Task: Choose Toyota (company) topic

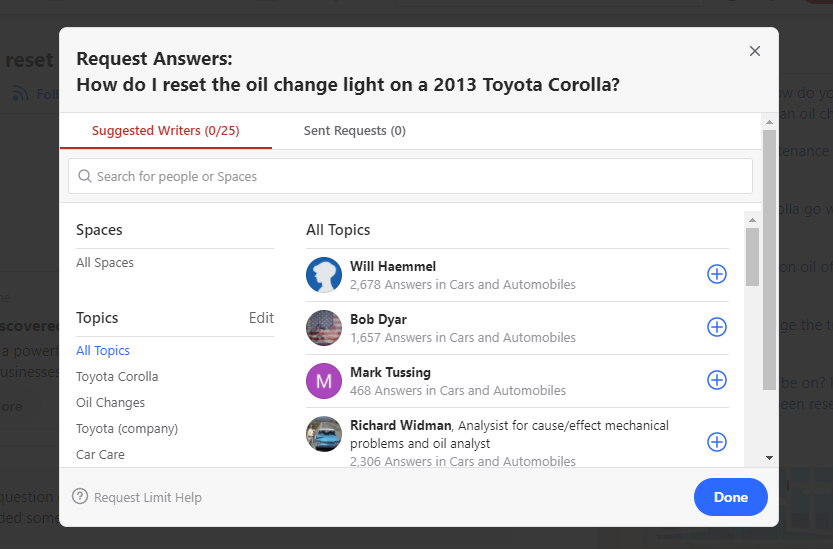Action: (x=127, y=429)
